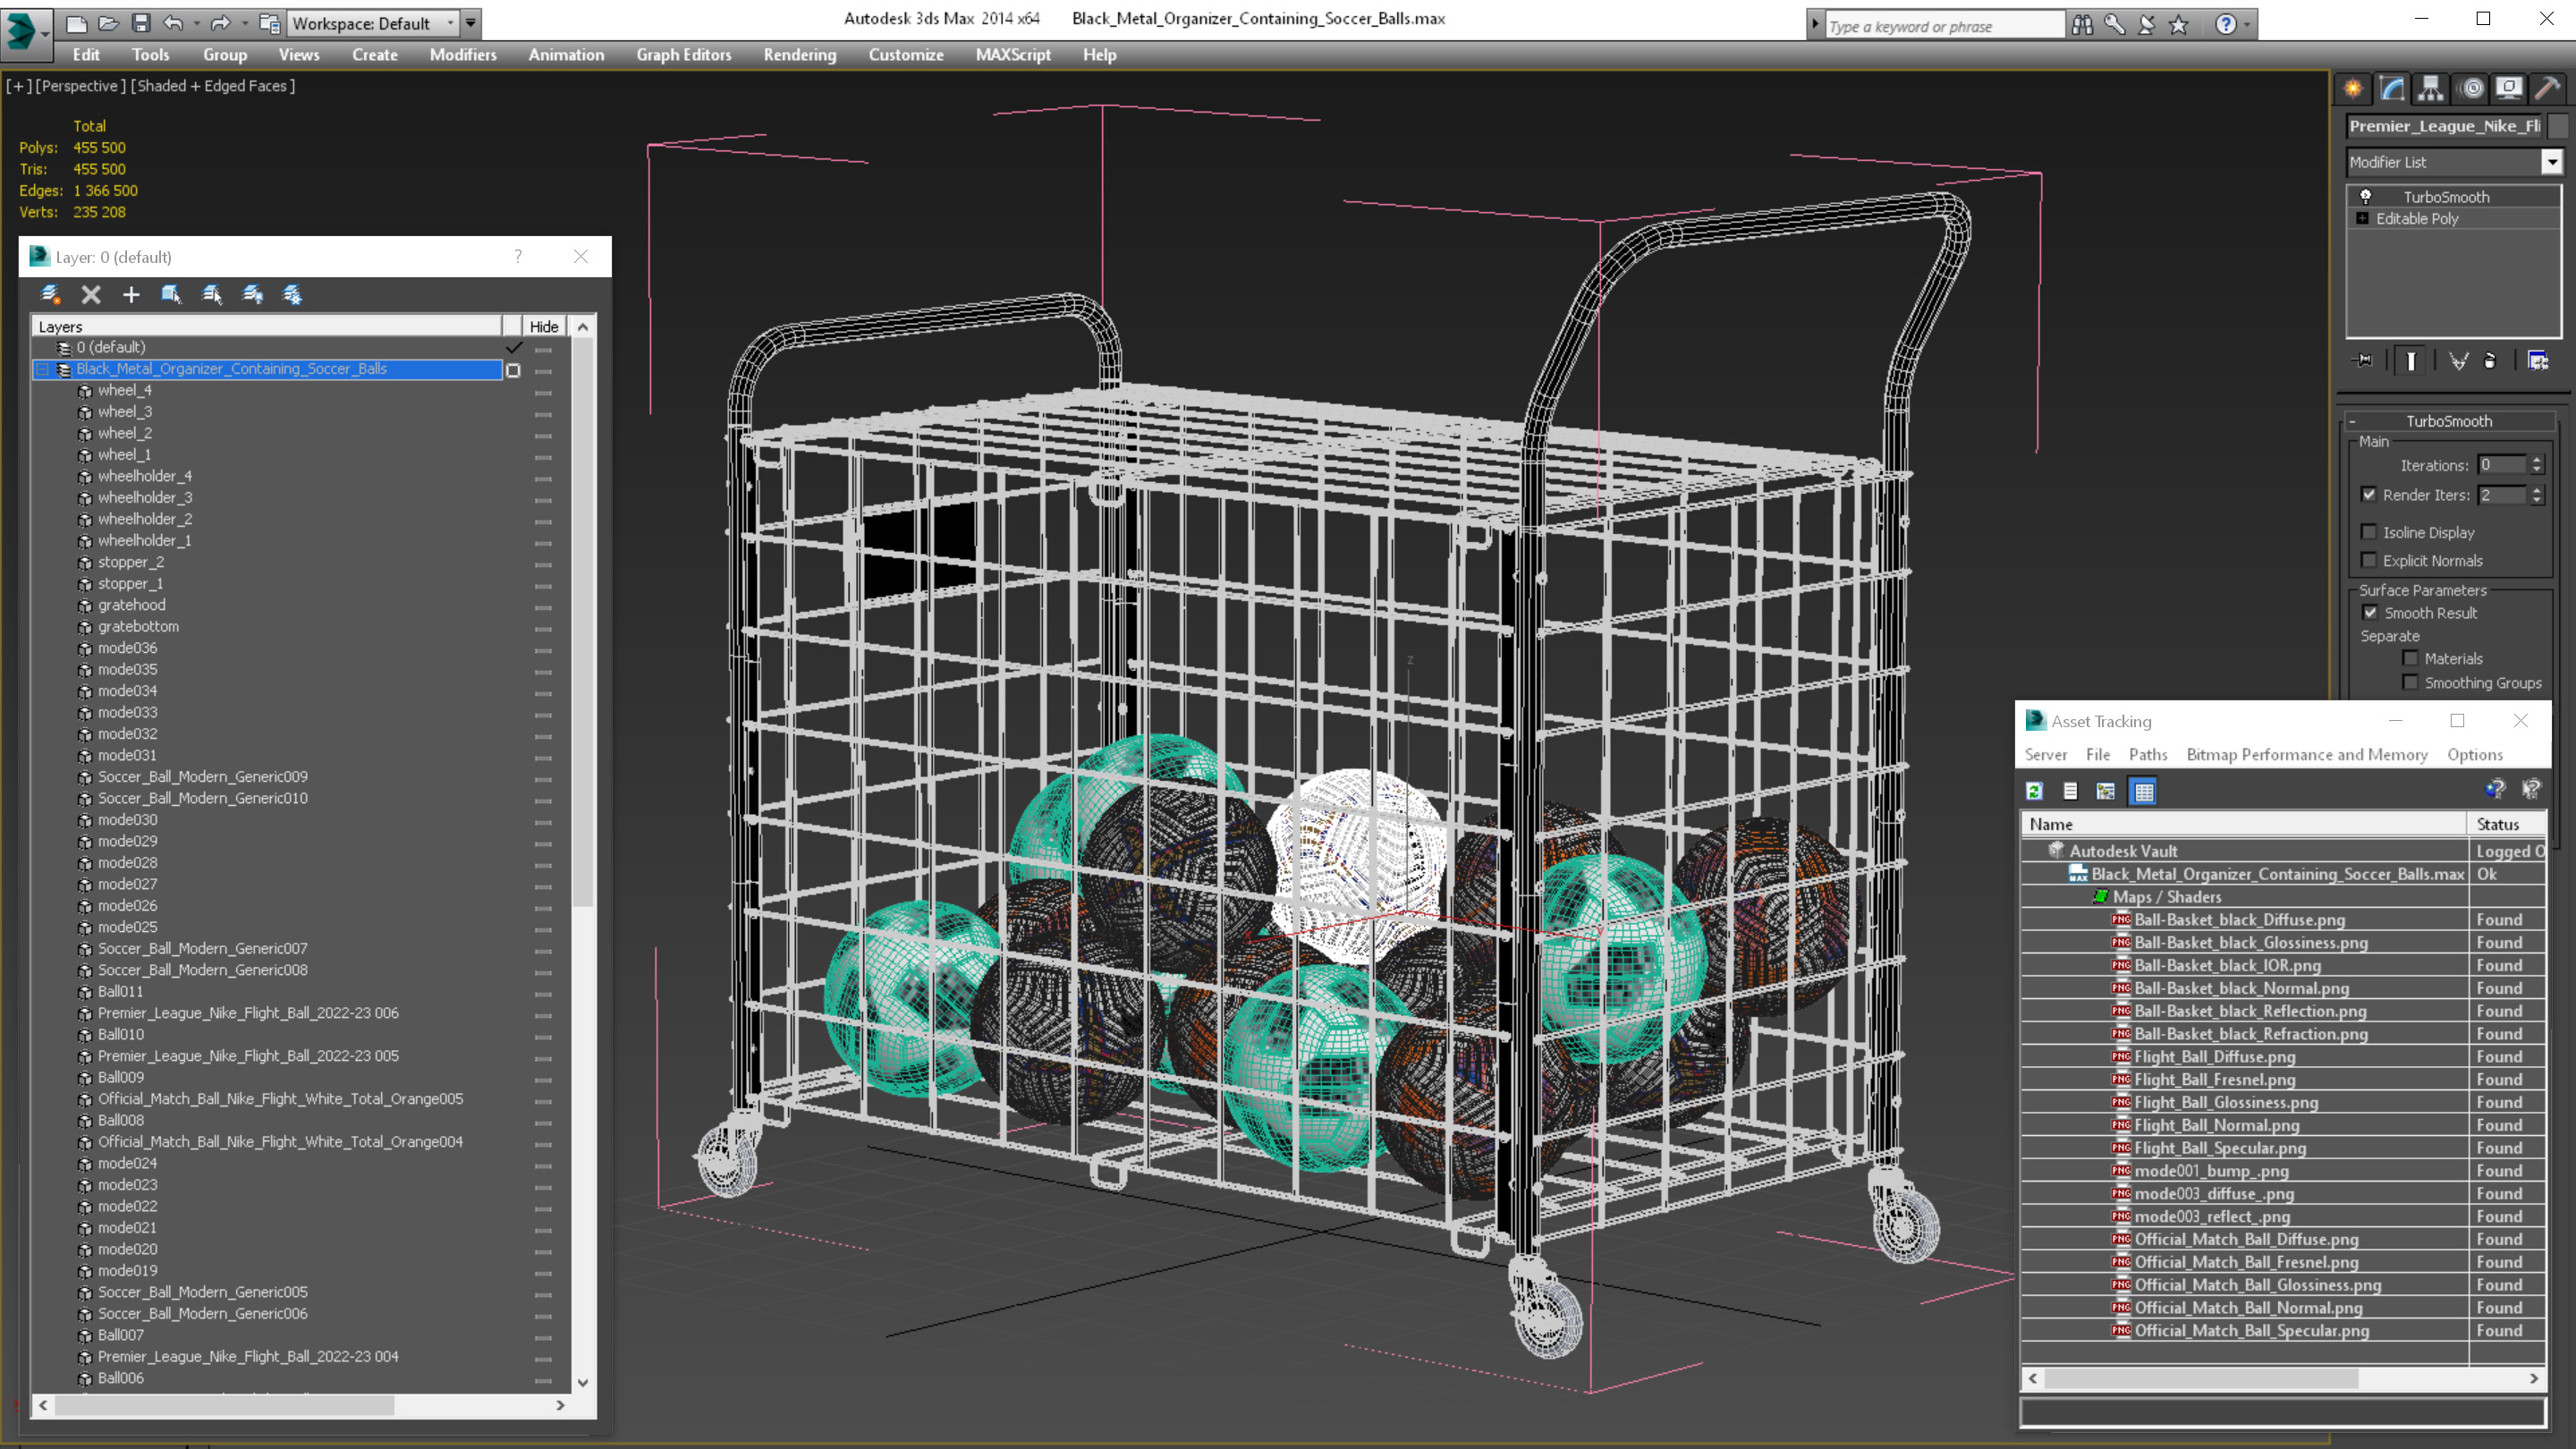Click the Freeze/Unfreeze All Layers icon
The width and height of the screenshot is (2576, 1449).
click(x=292, y=294)
